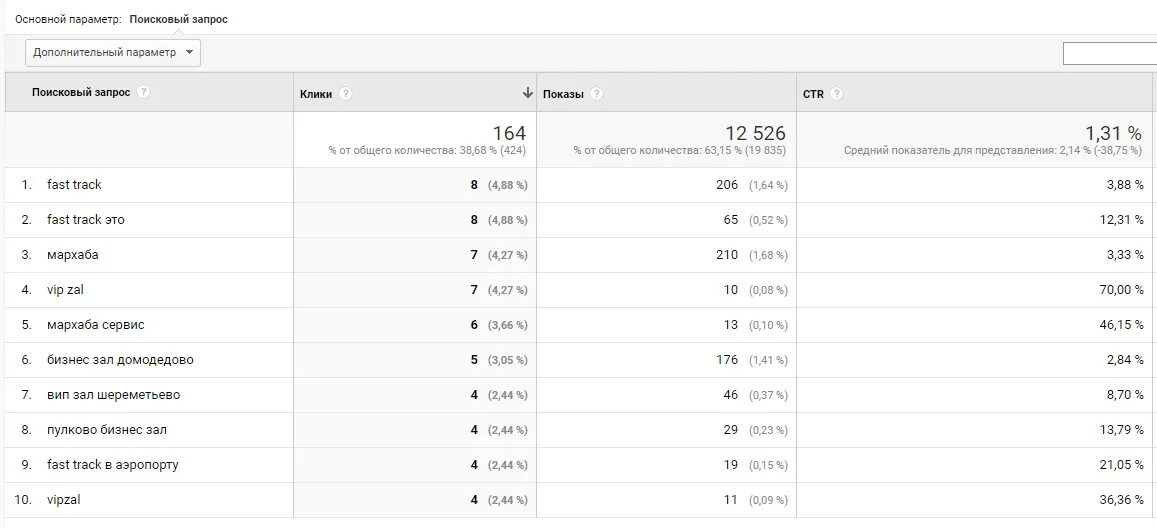Open help icon next to Поисковый запрос header
1157x528 pixels.
(x=144, y=92)
